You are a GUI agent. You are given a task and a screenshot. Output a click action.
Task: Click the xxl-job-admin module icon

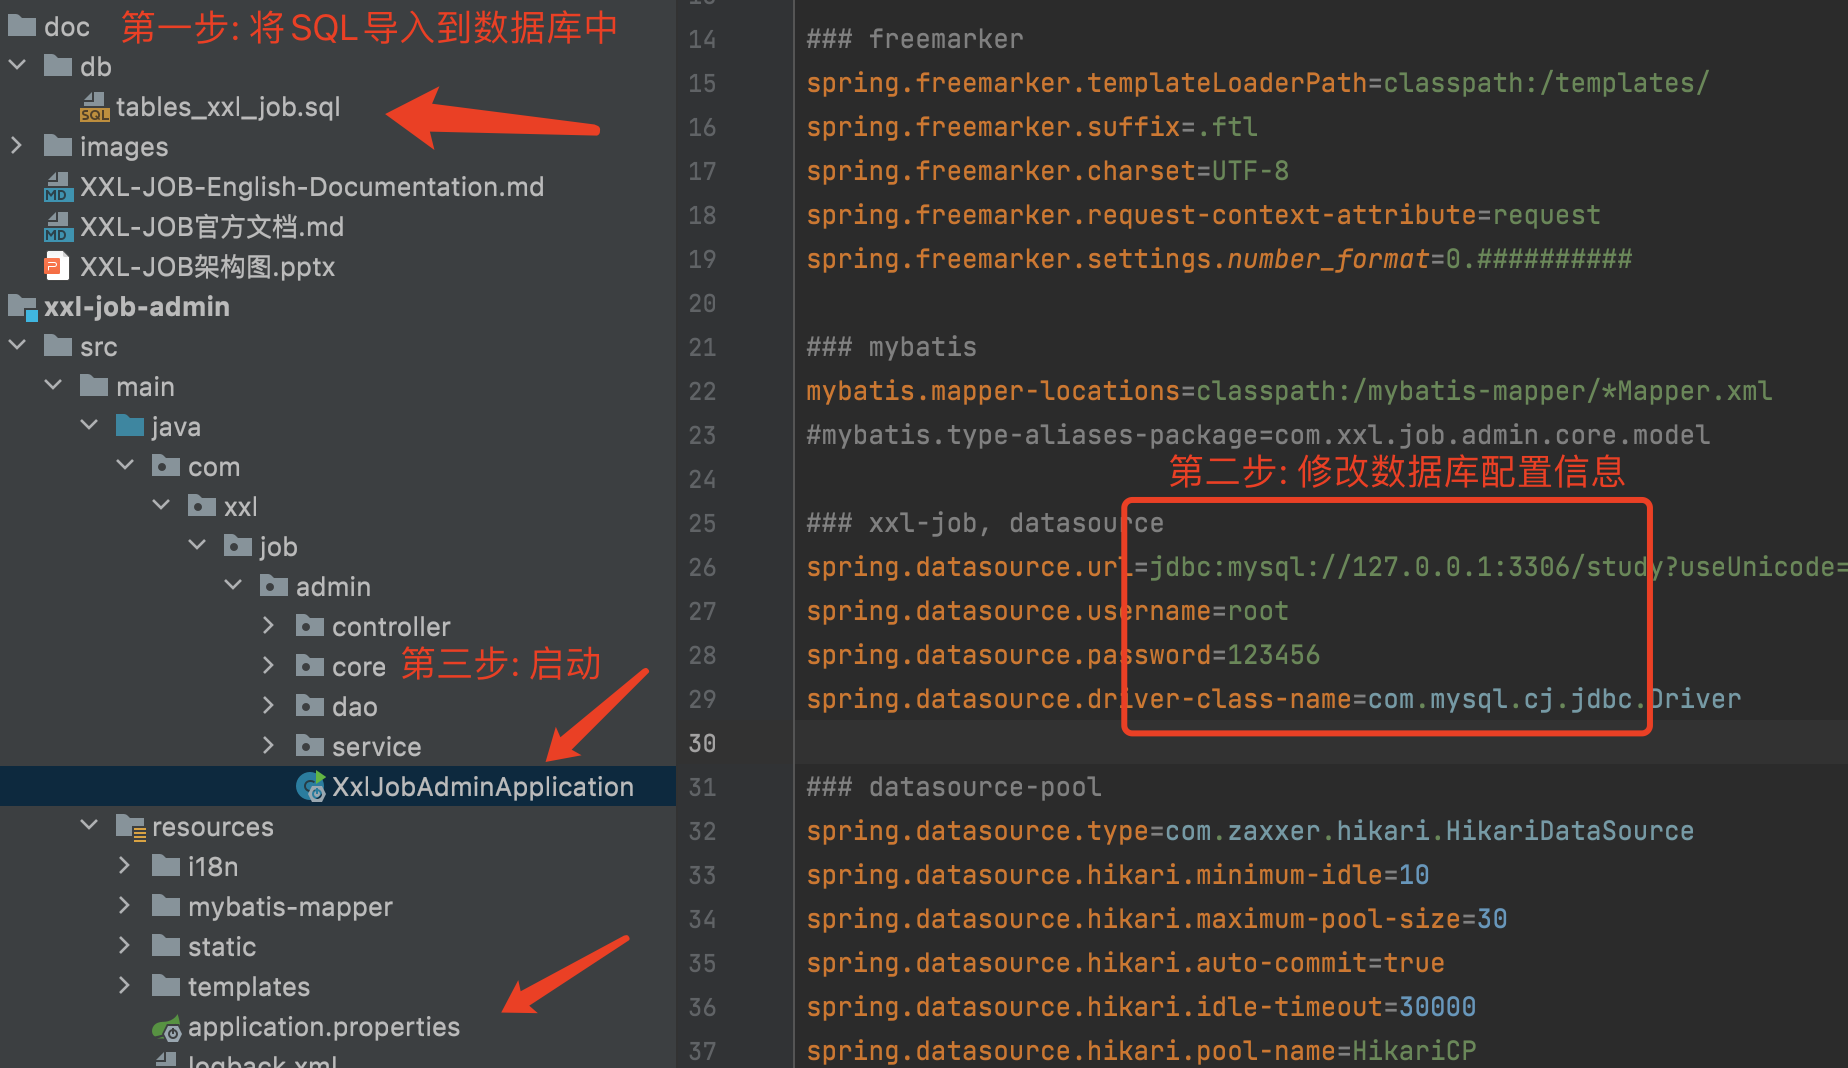tap(23, 308)
